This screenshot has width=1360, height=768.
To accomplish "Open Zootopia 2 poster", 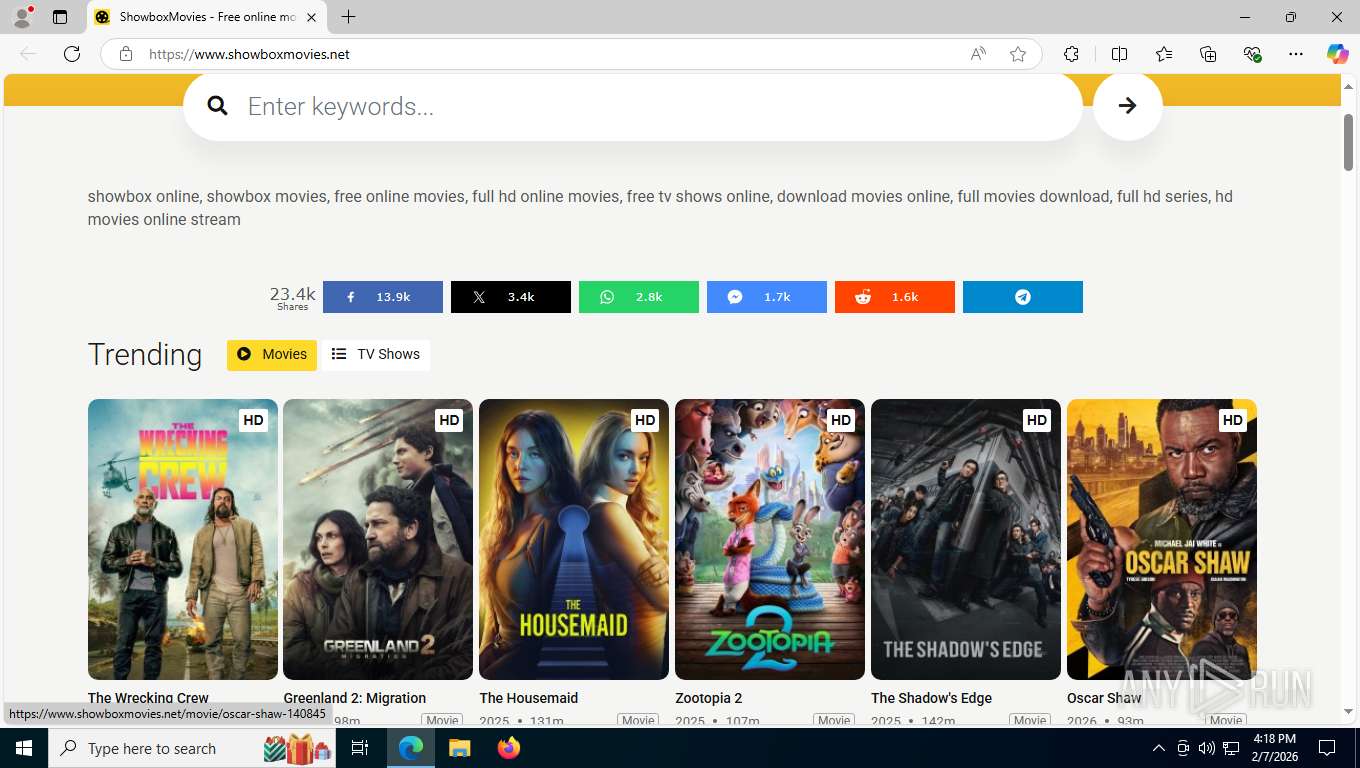I will coord(770,540).
